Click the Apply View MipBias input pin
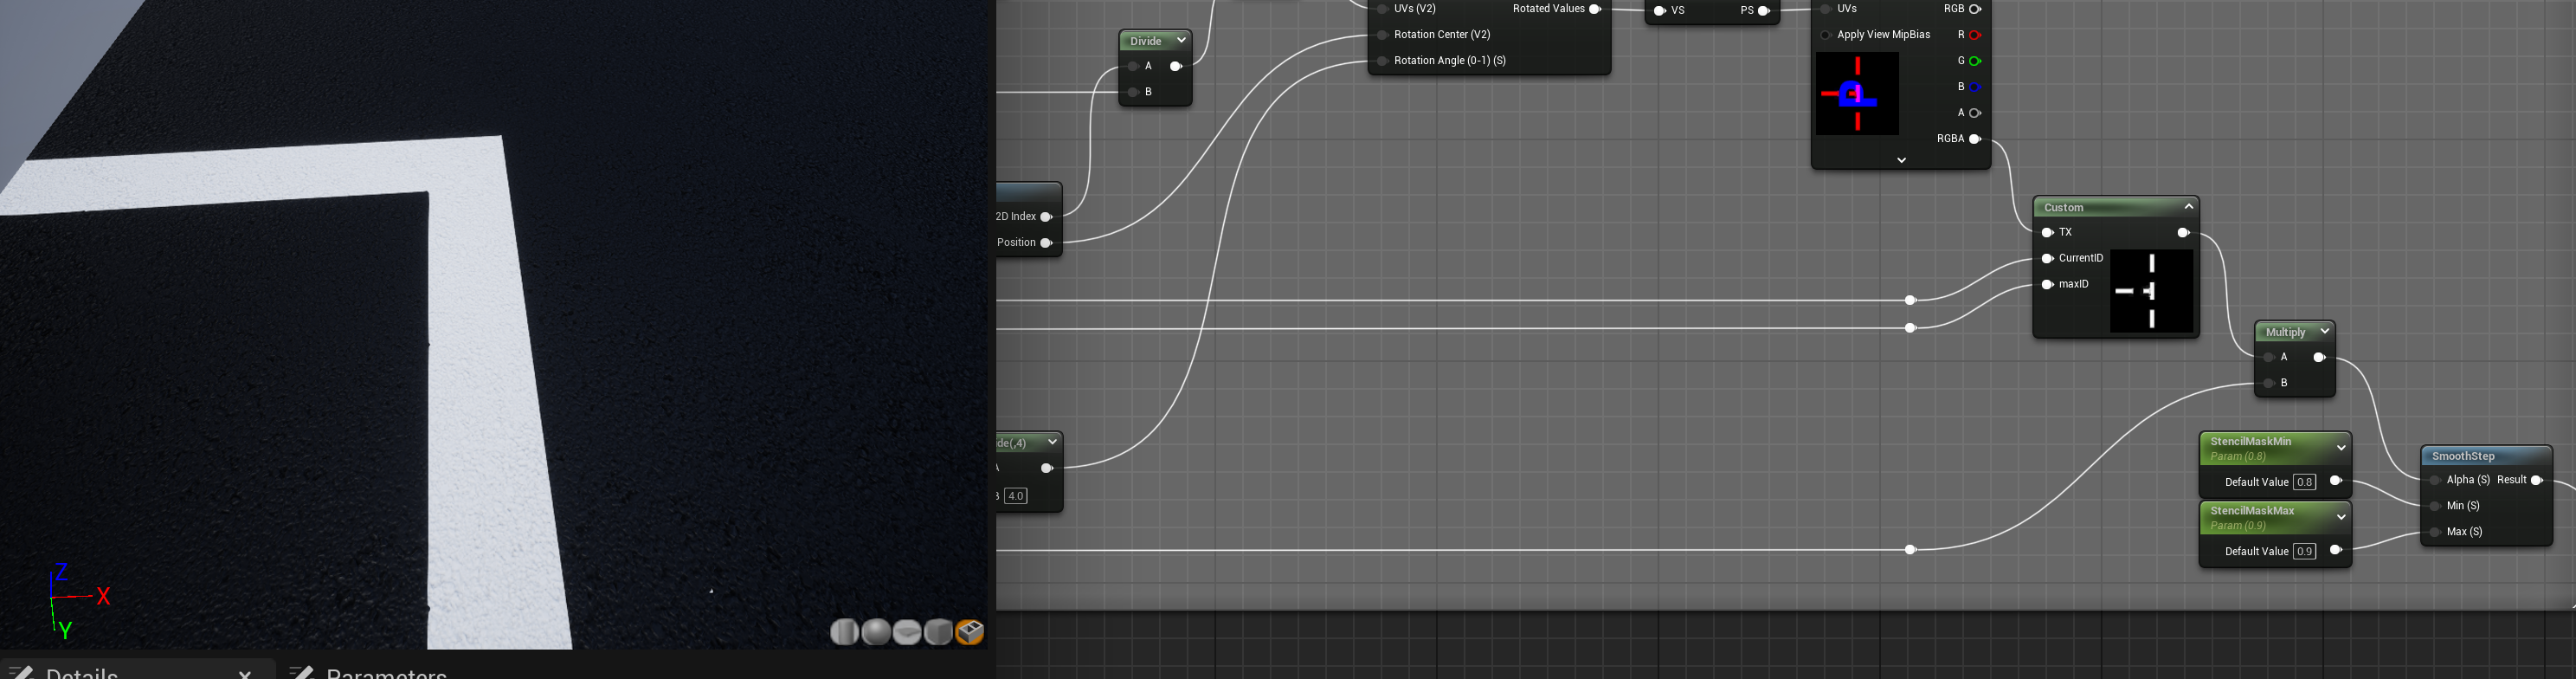 point(1826,35)
